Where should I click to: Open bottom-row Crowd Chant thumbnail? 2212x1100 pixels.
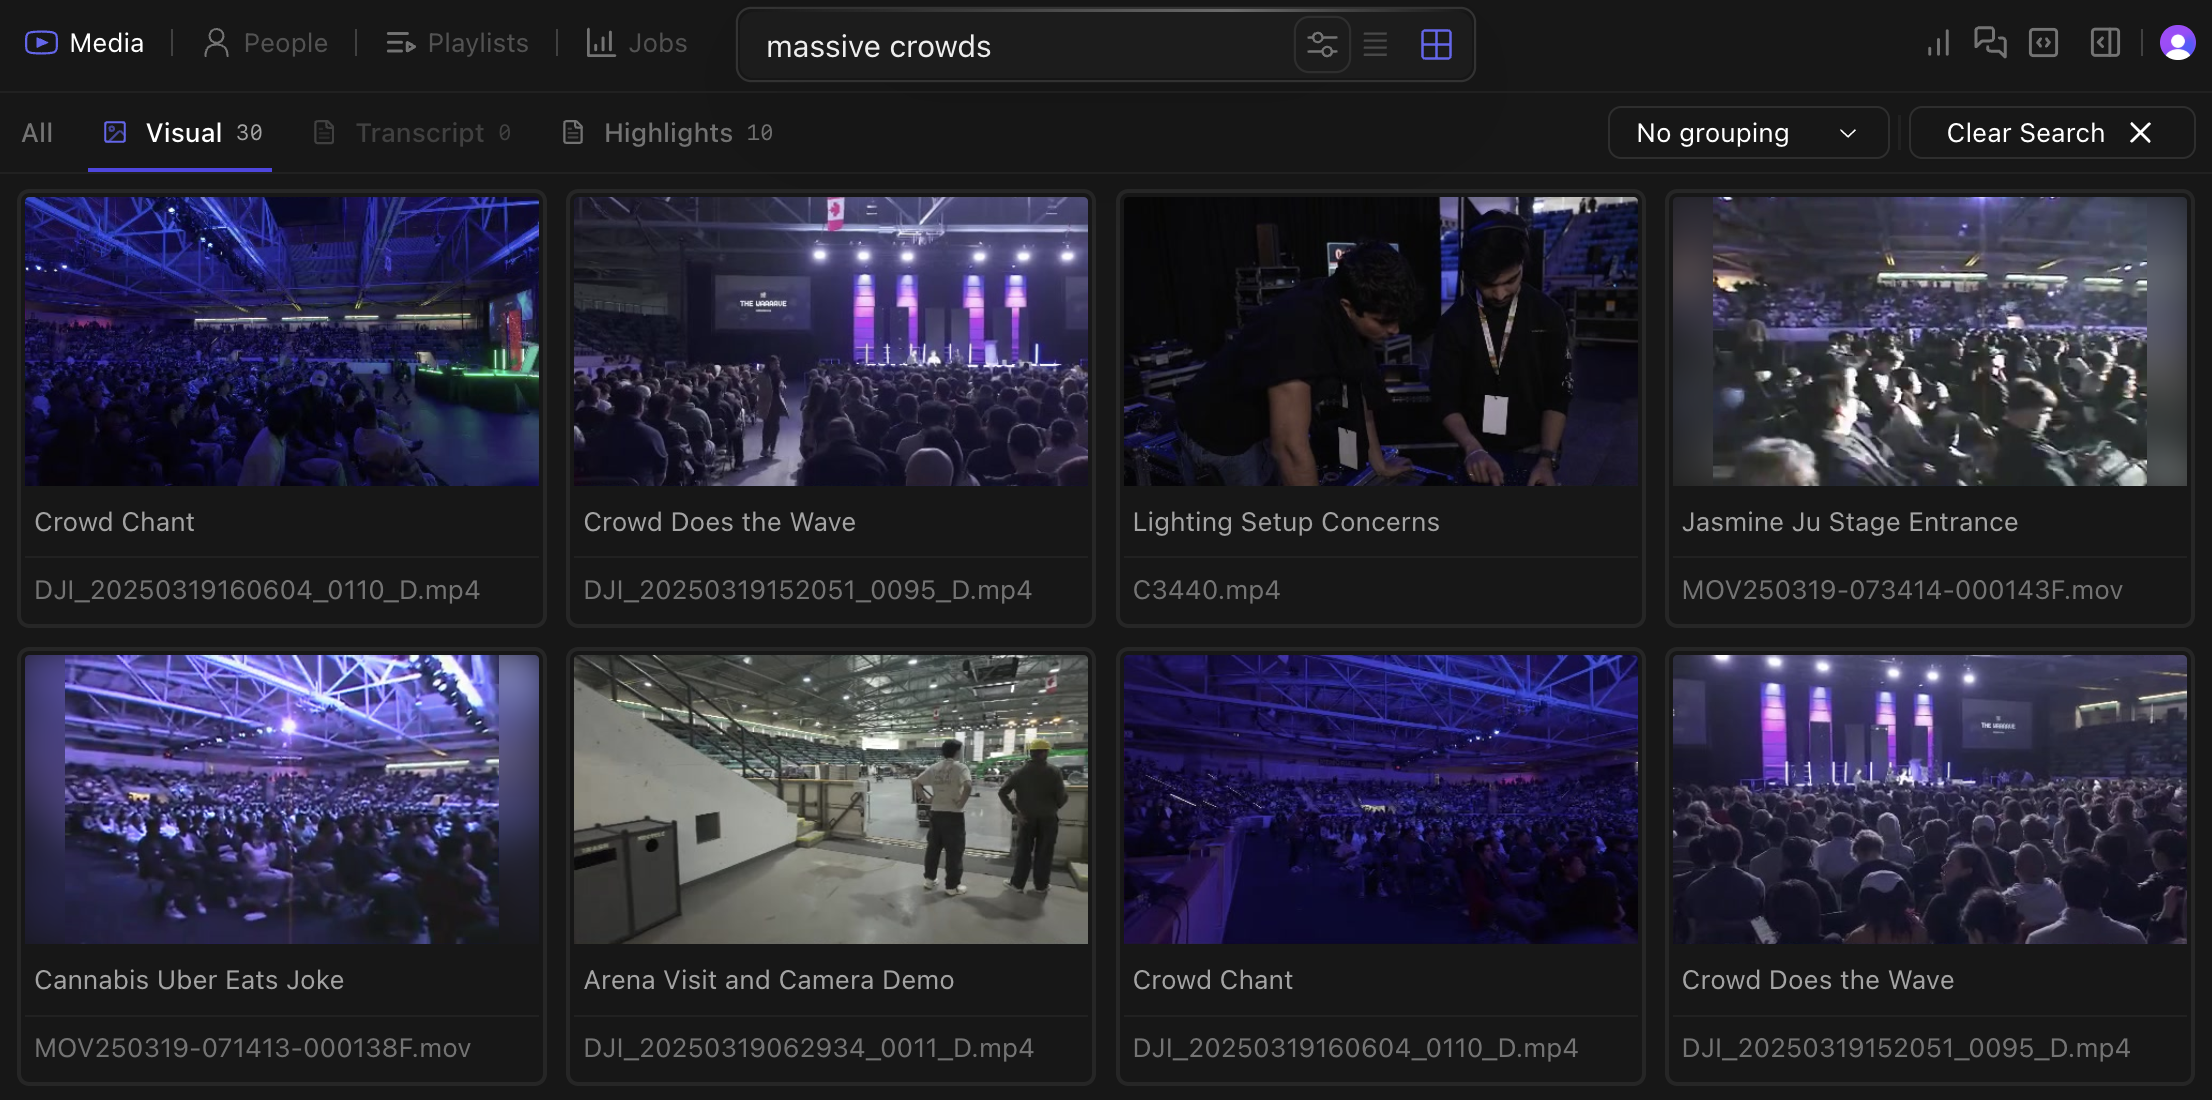click(1380, 799)
